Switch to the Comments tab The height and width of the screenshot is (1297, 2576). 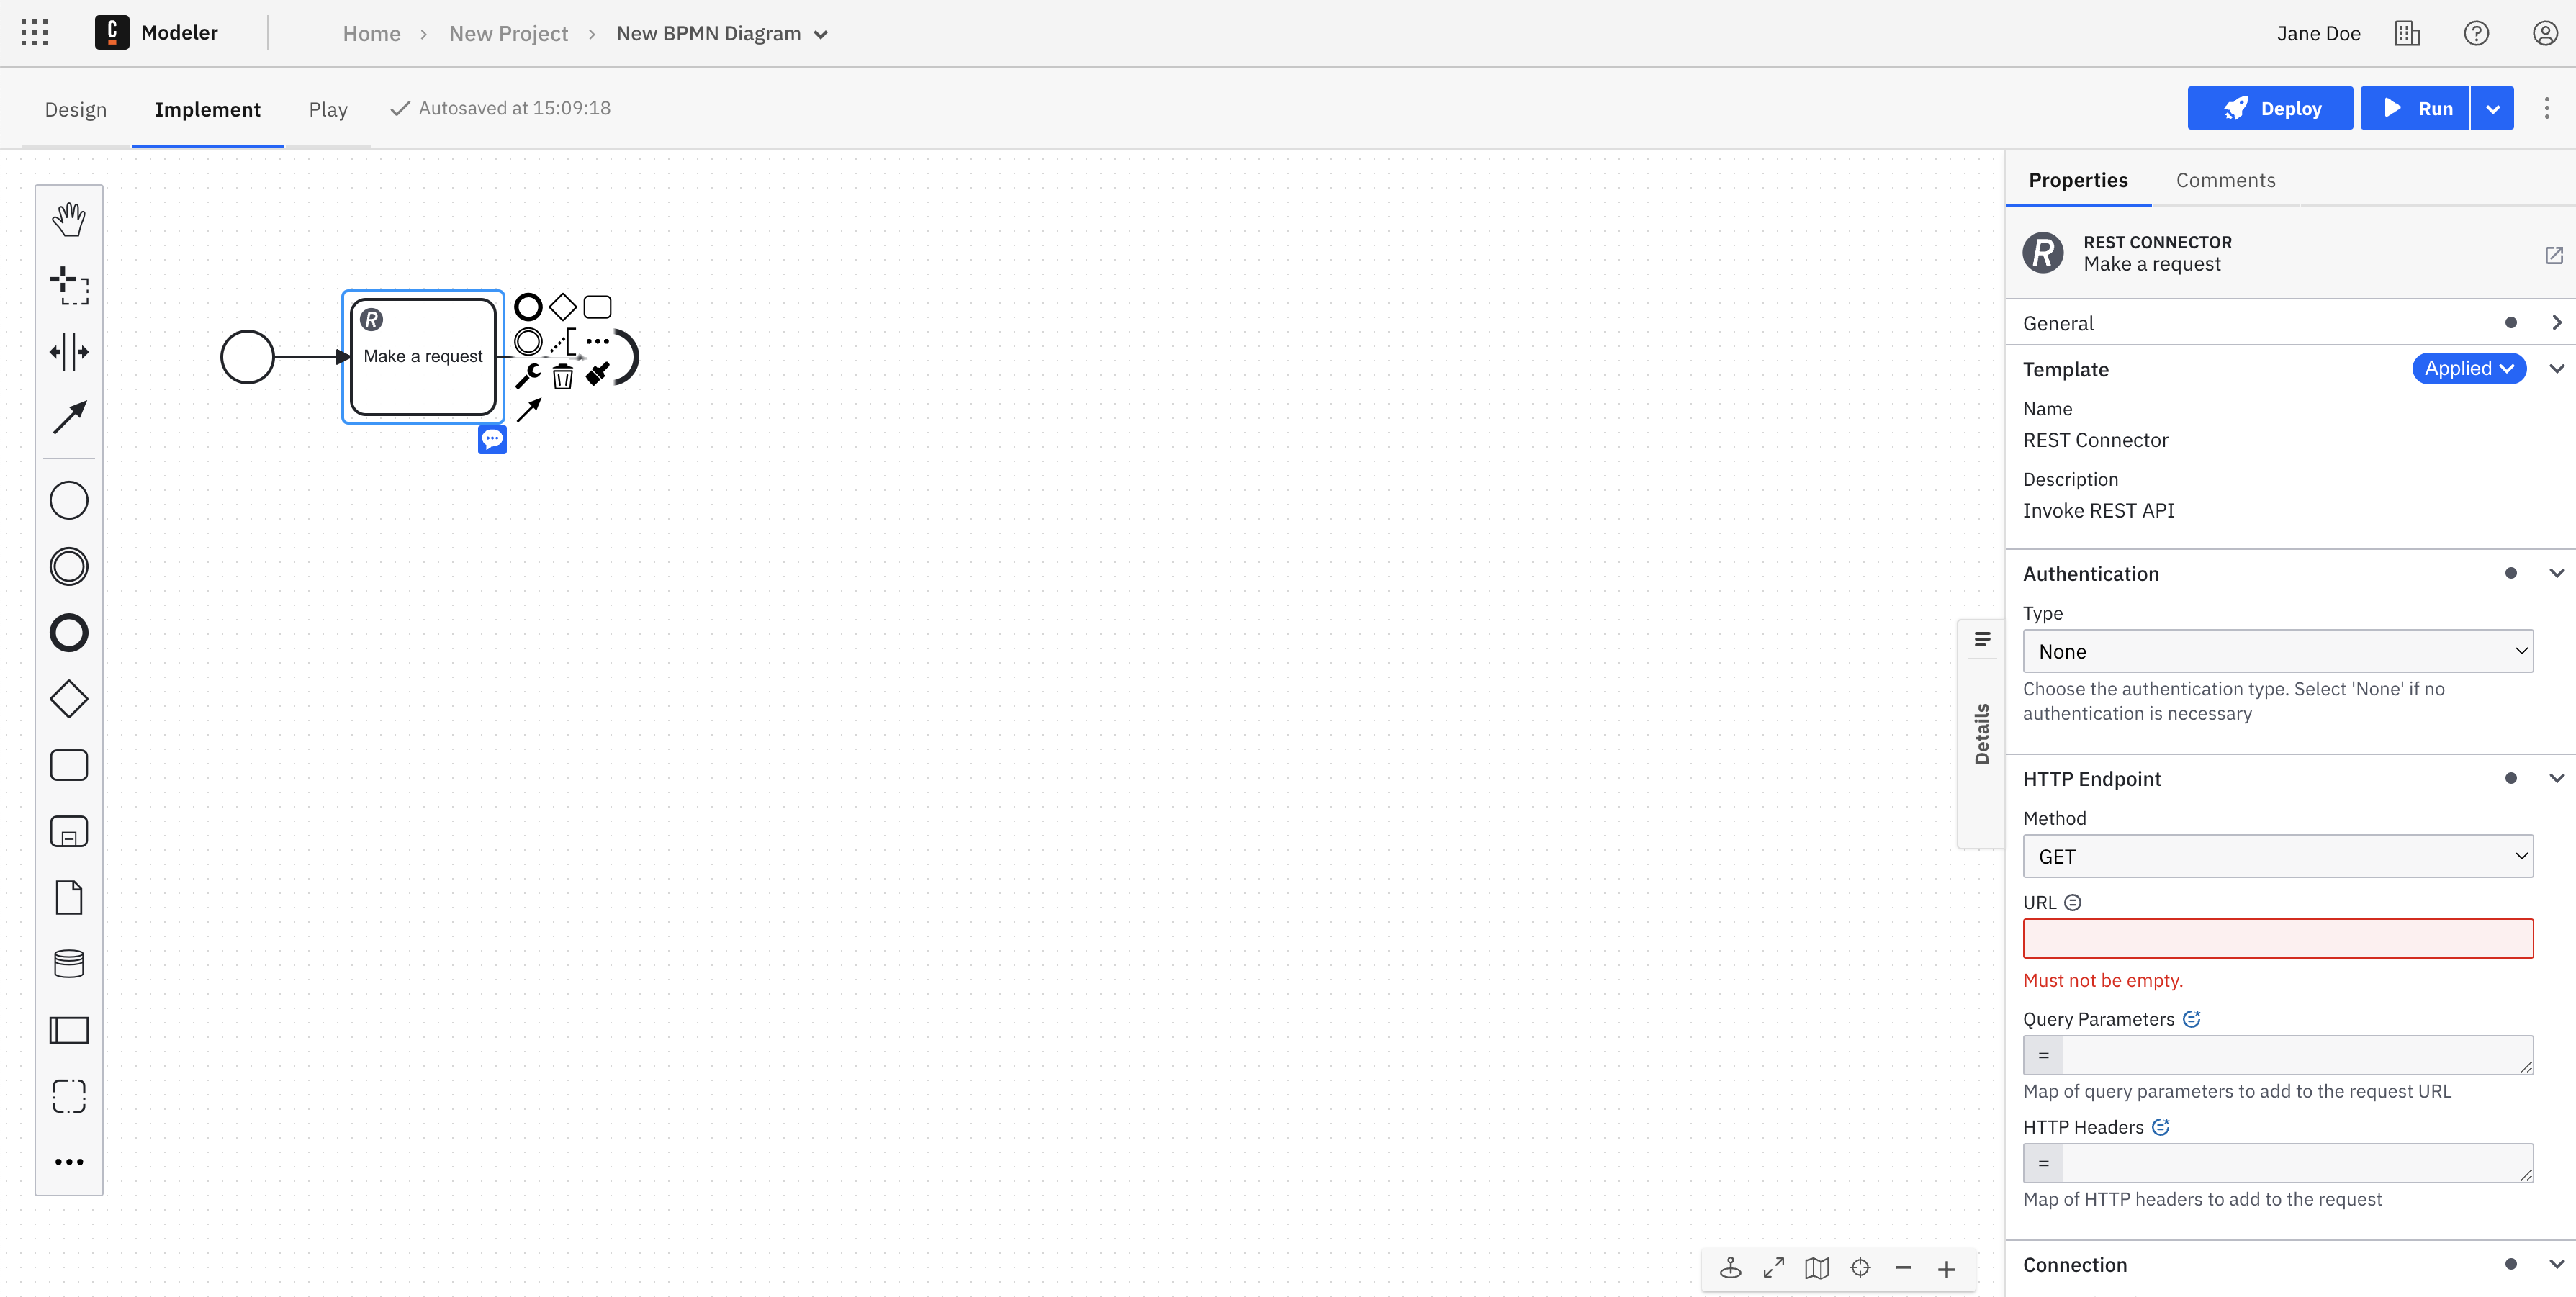click(2225, 180)
